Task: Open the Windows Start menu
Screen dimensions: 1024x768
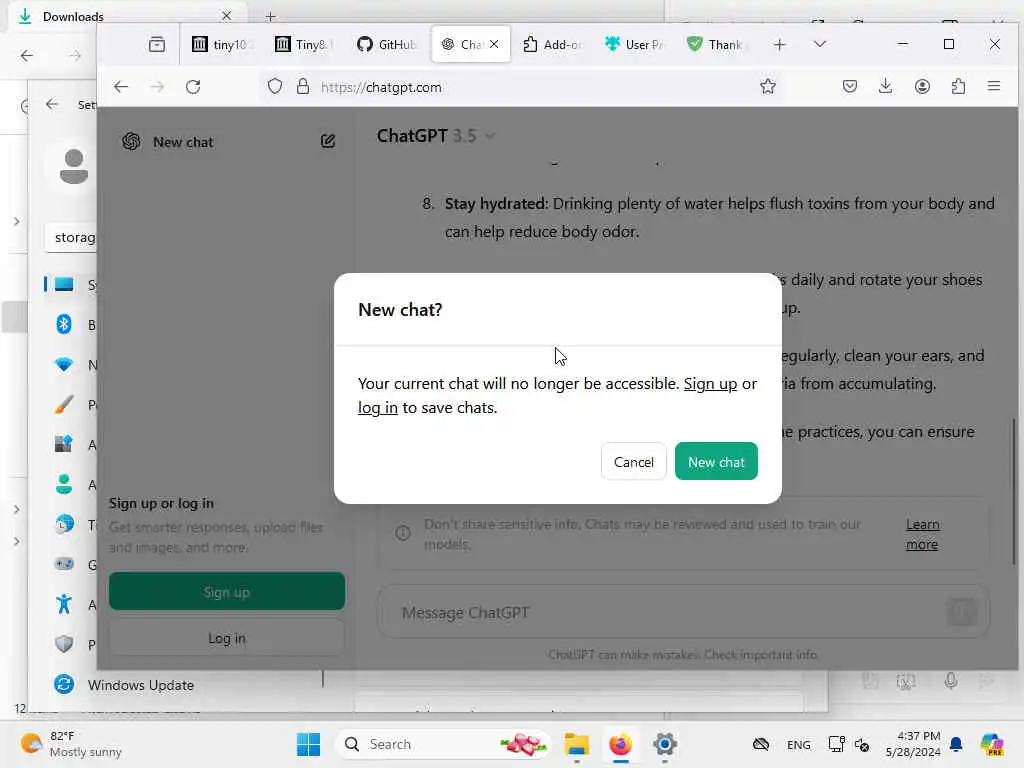Action: pyautogui.click(x=308, y=744)
